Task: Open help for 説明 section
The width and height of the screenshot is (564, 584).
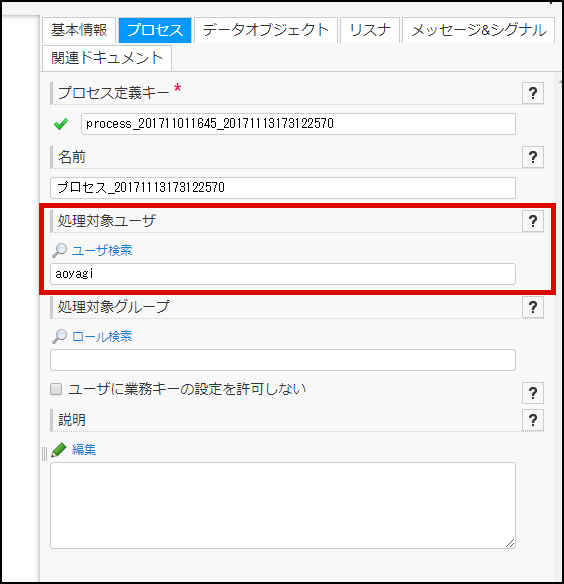Action: (533, 420)
